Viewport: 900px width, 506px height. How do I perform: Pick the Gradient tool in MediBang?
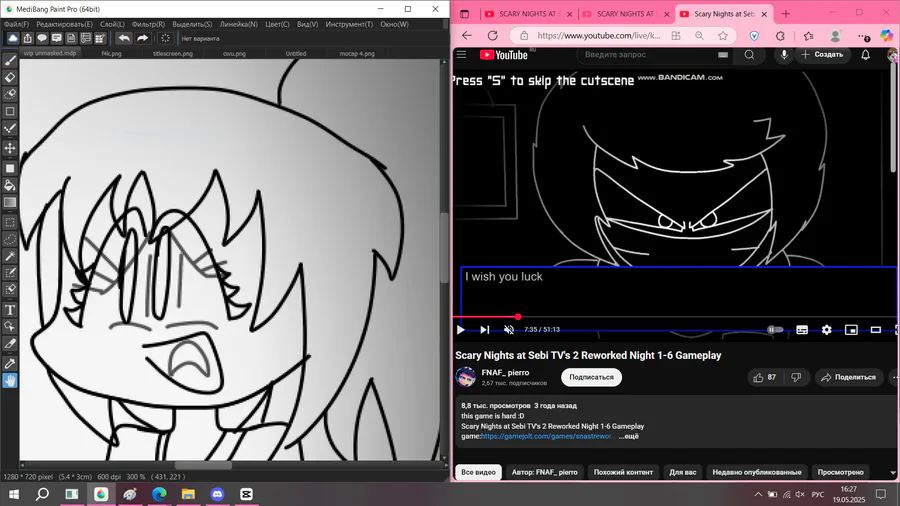(10, 202)
